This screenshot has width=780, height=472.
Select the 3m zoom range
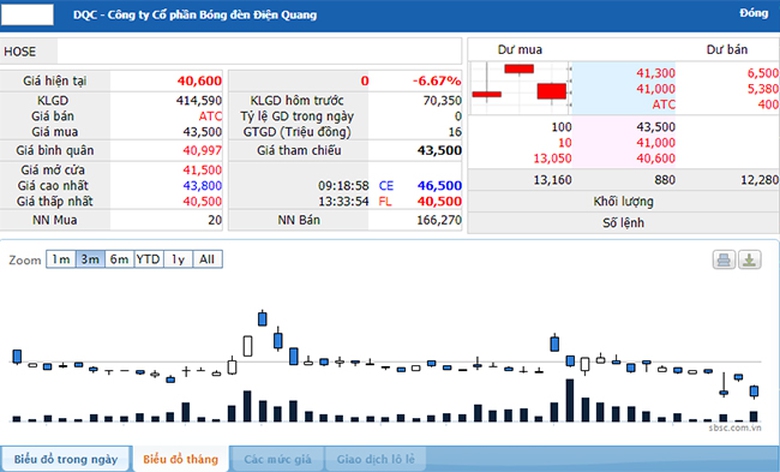(x=90, y=259)
